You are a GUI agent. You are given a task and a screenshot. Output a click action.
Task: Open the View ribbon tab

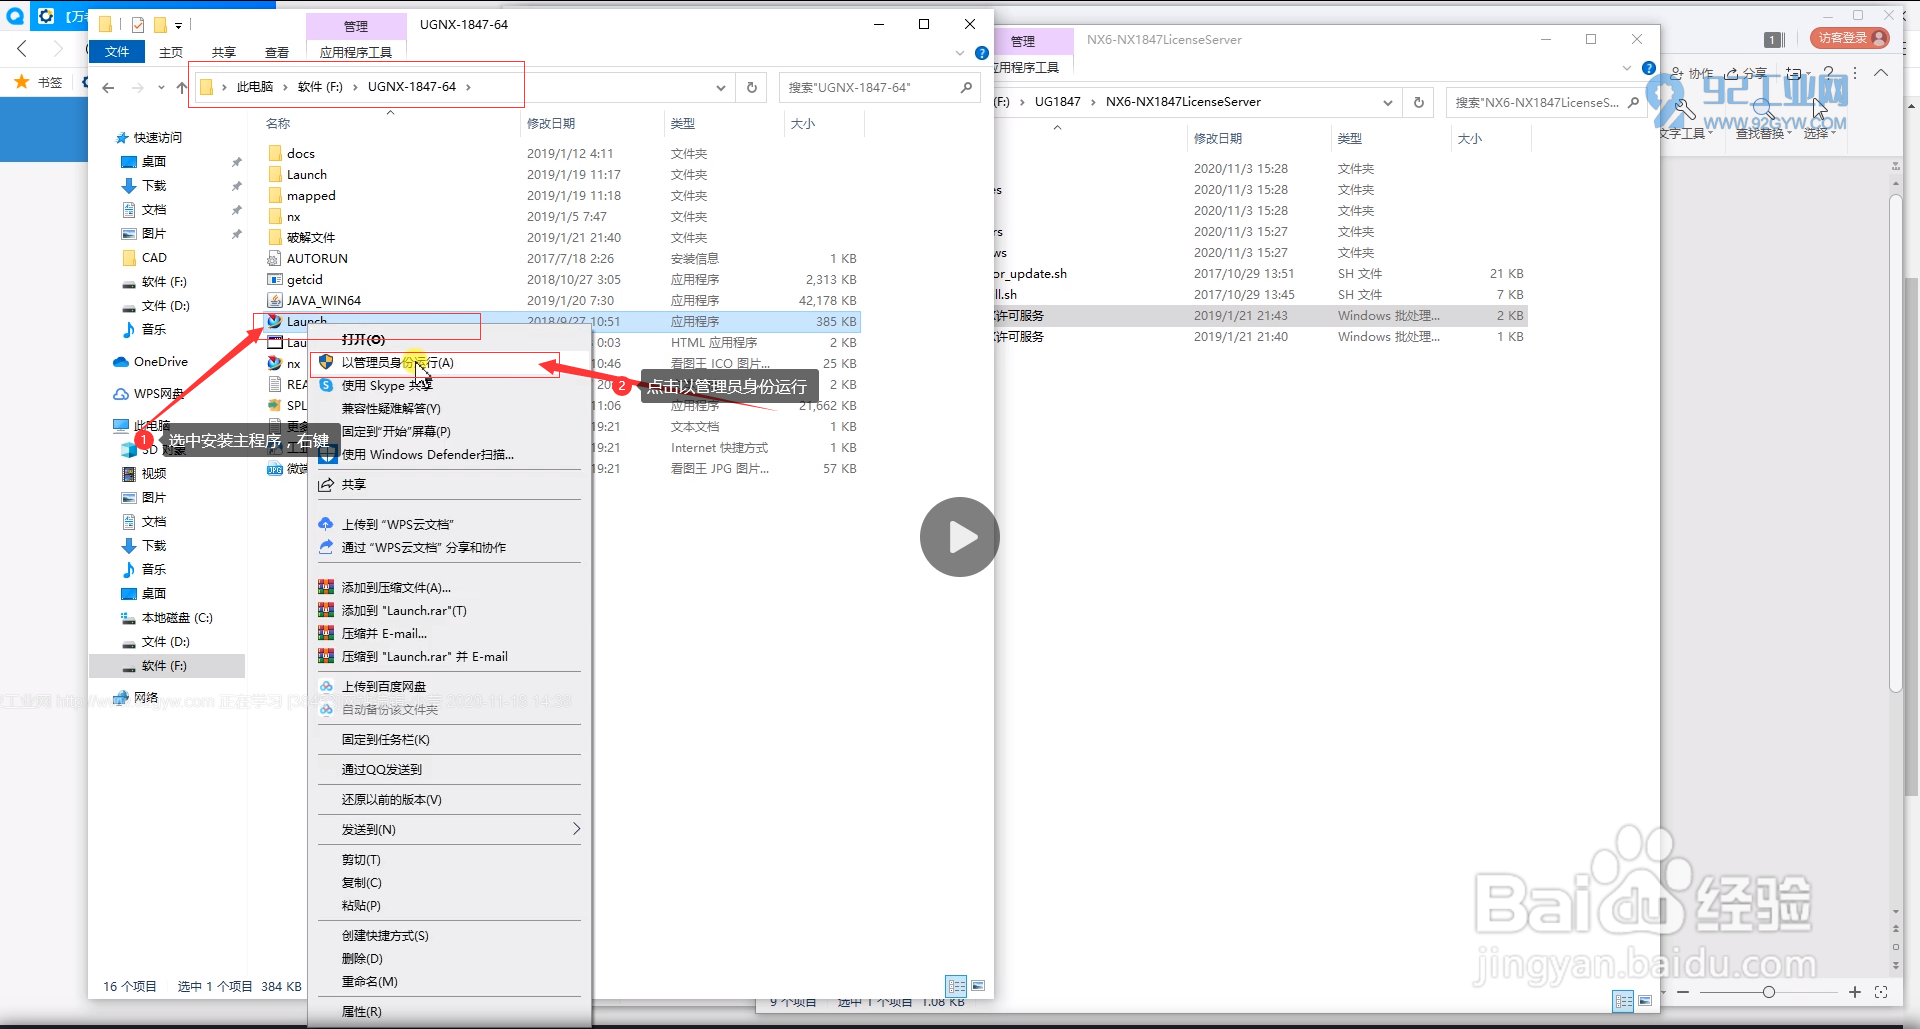tap(276, 52)
